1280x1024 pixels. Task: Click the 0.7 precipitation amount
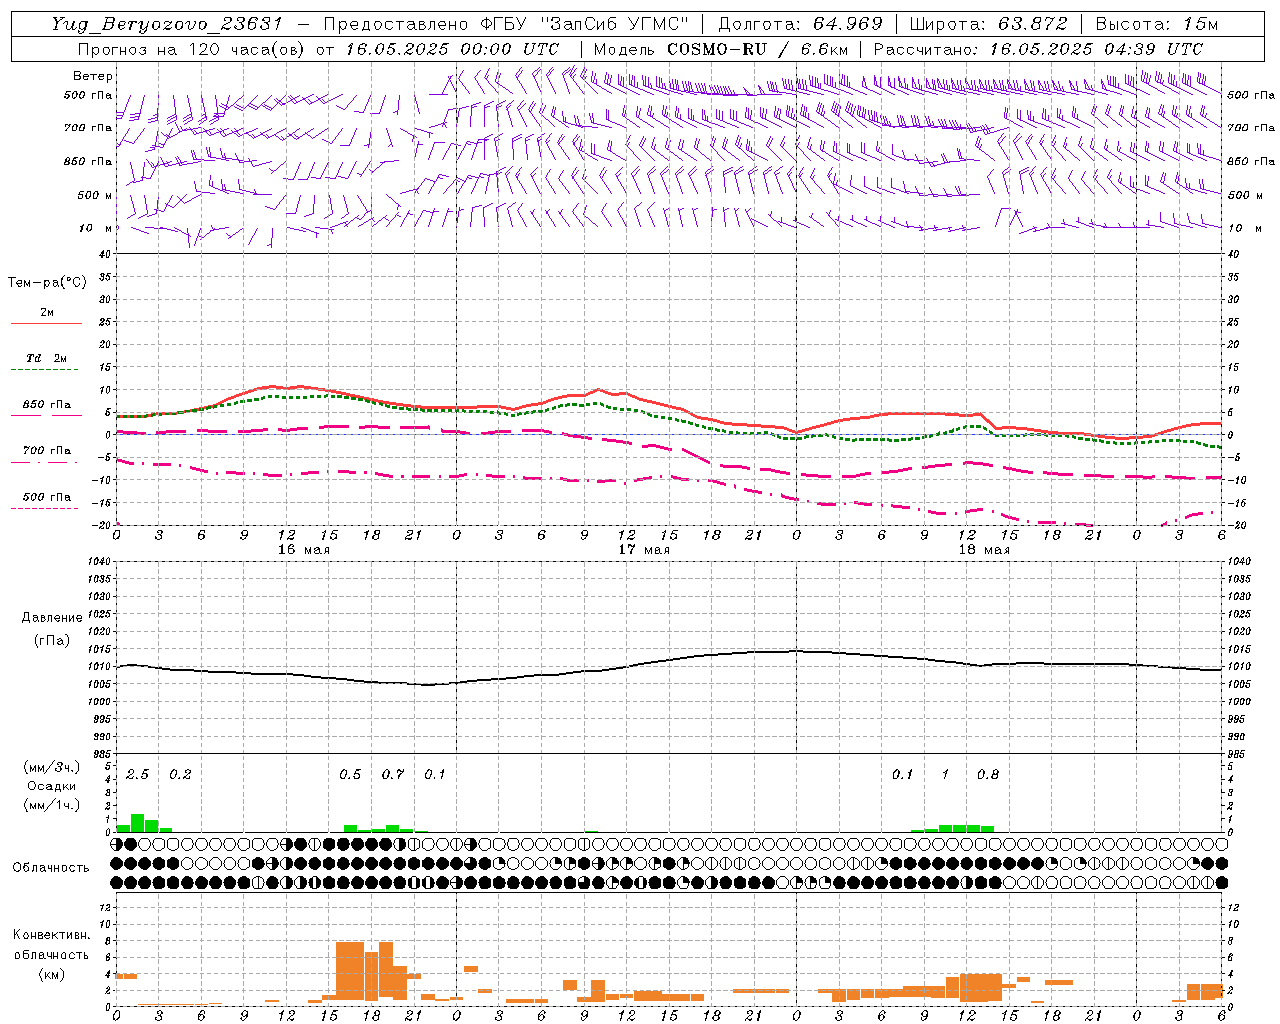tap(393, 775)
